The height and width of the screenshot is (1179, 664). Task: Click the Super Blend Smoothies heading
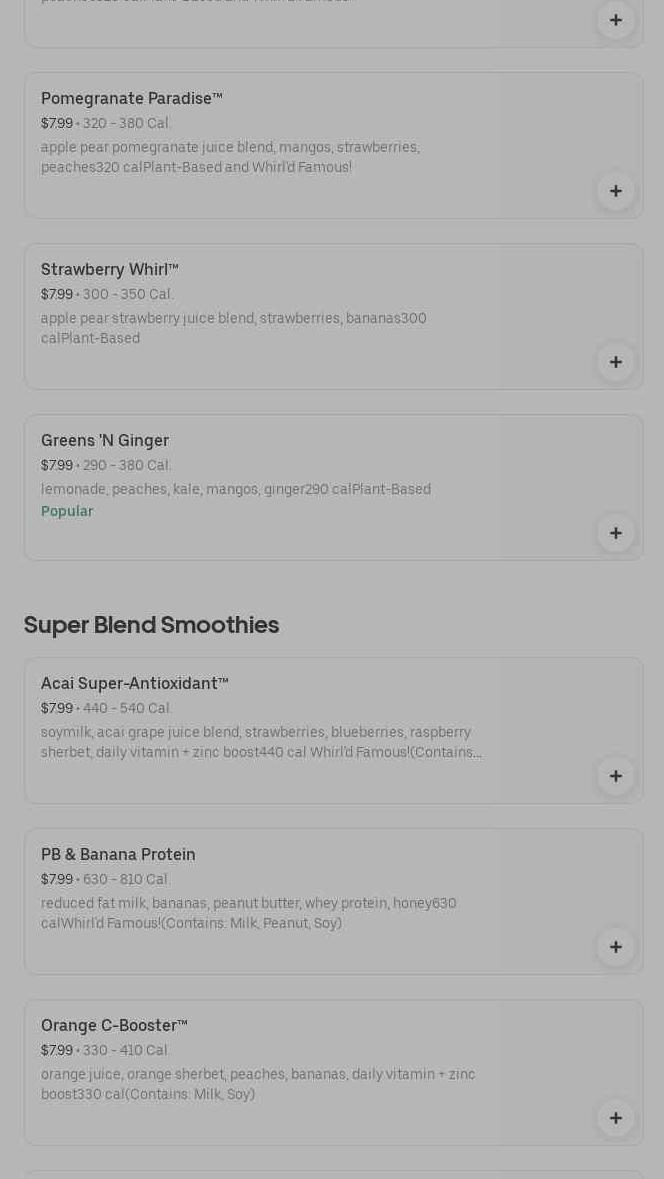151,624
